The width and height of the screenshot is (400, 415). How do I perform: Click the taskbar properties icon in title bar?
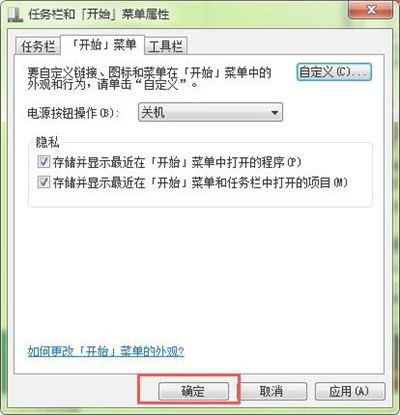15,15
